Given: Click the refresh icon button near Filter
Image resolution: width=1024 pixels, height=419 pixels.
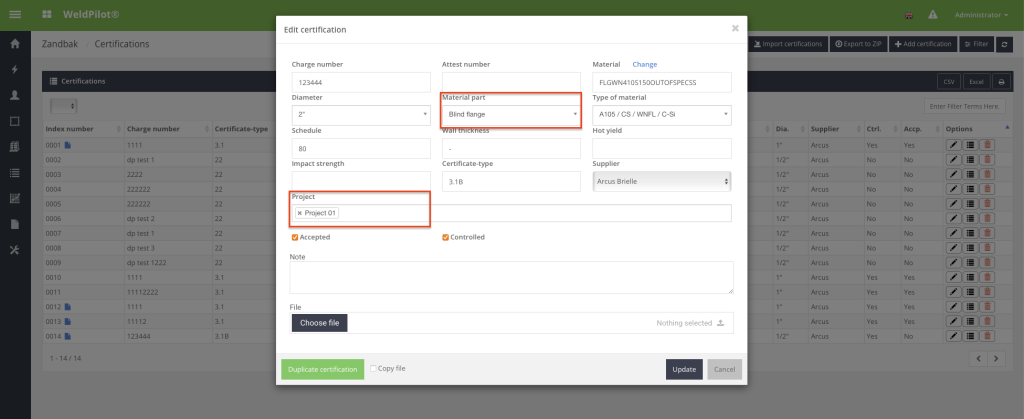Looking at the screenshot, I should (x=1003, y=44).
